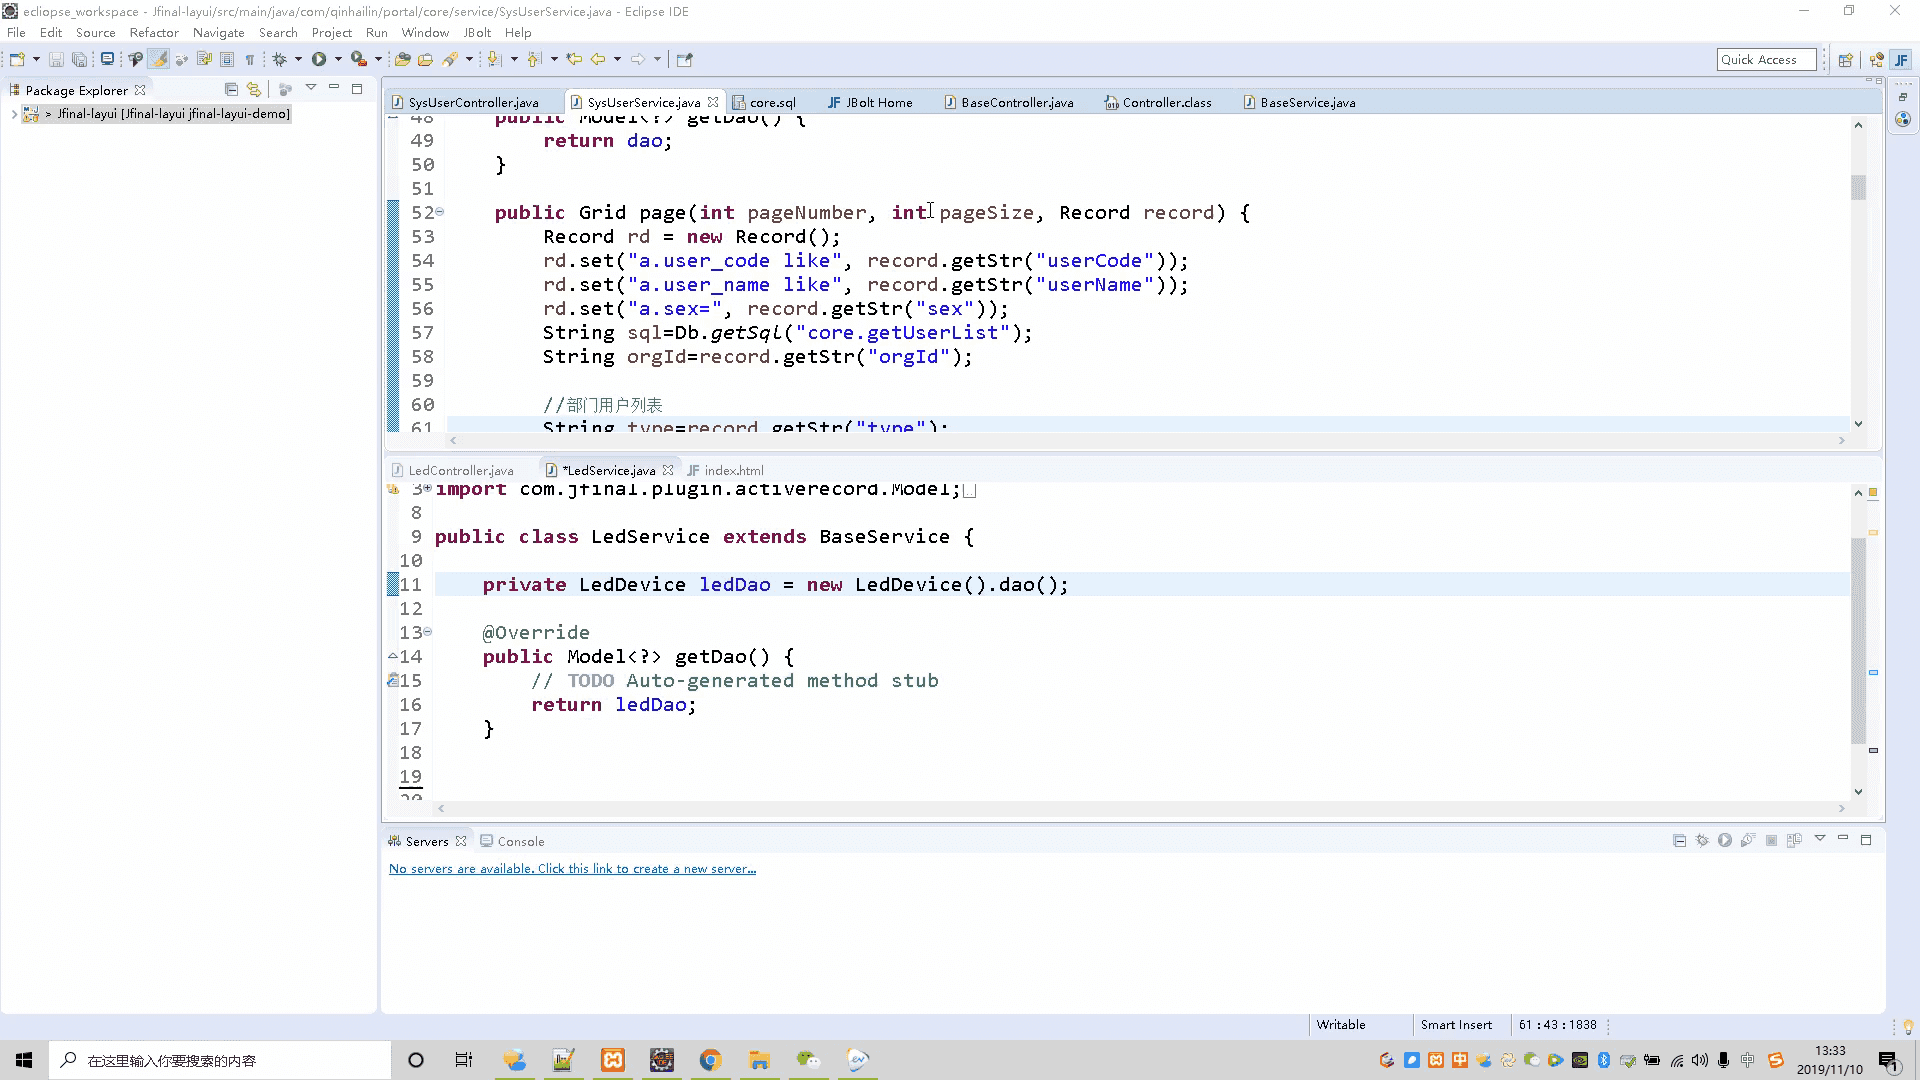Expand the Jfinal-layui project tree node

pyautogui.click(x=14, y=114)
